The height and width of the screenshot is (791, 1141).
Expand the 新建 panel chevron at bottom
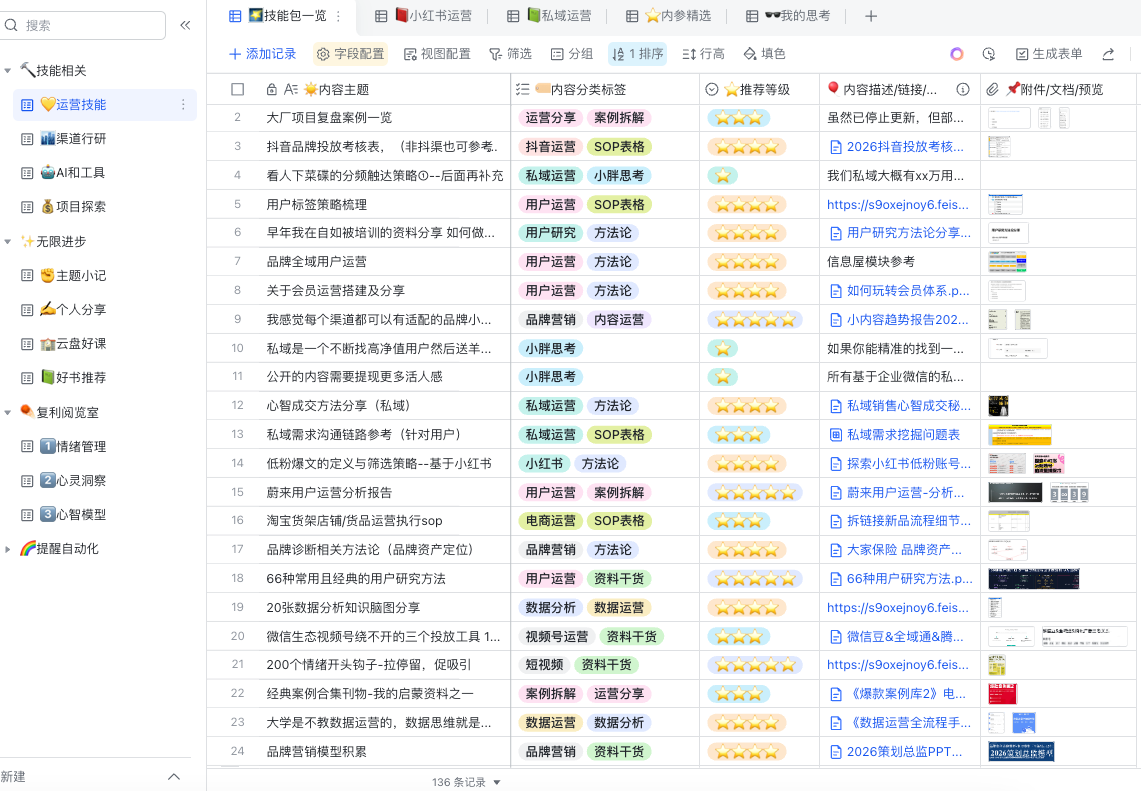[x=173, y=777]
